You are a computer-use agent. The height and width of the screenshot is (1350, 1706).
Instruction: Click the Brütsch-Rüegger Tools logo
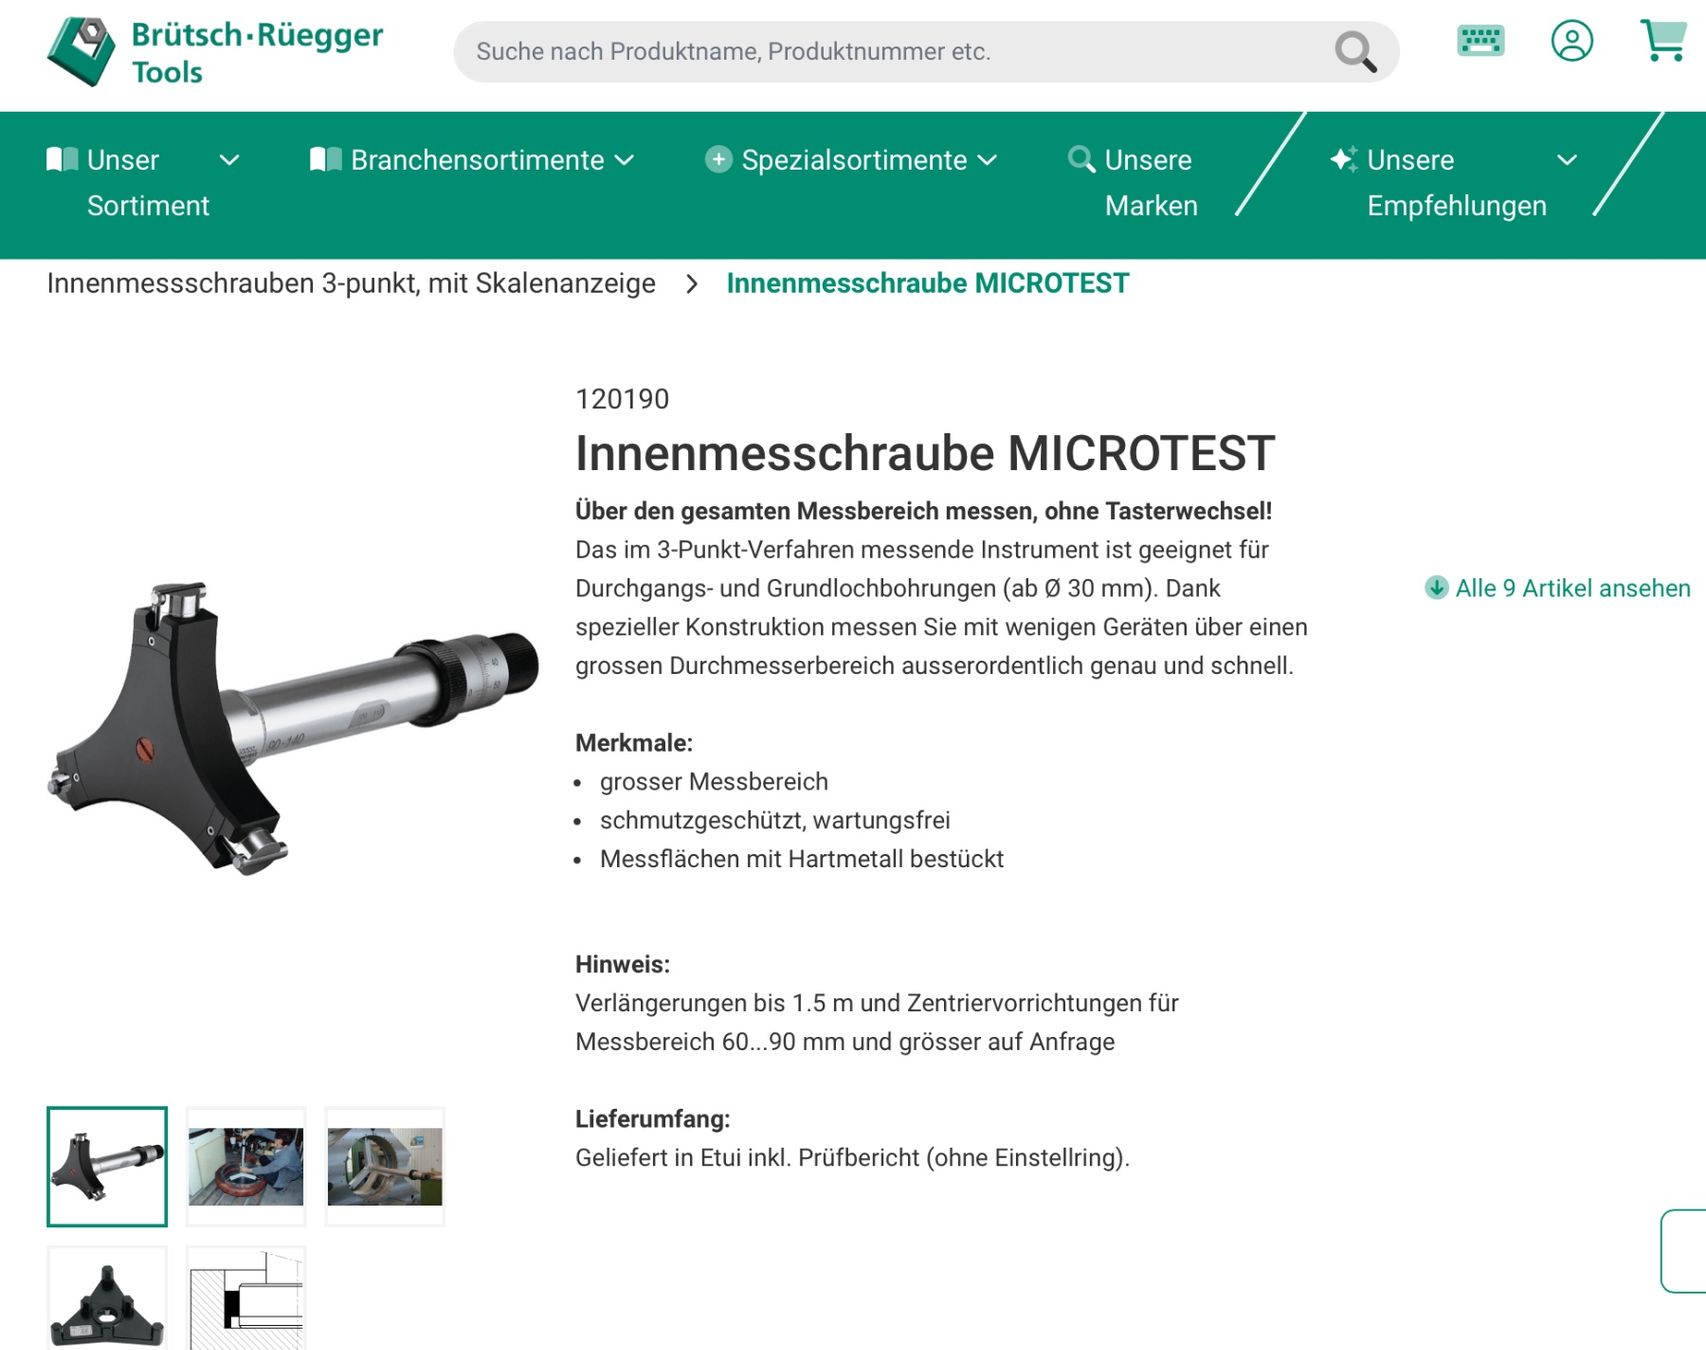tap(214, 52)
